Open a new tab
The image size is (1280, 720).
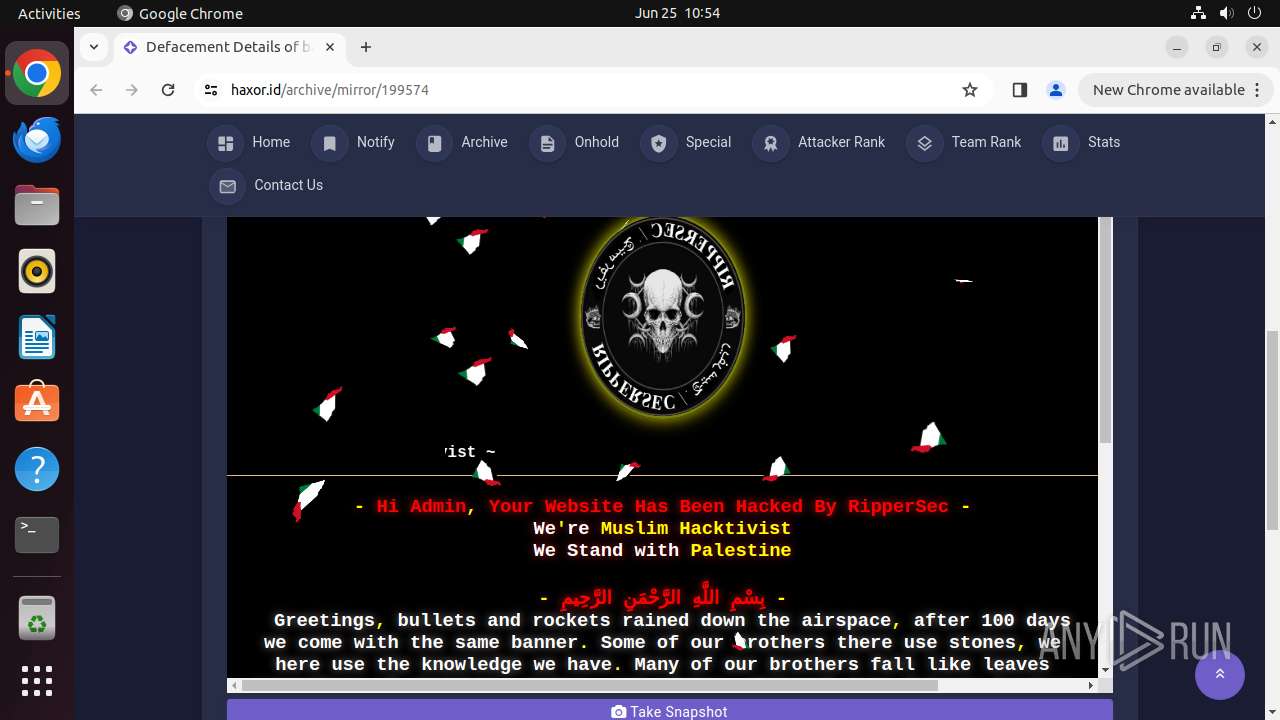(366, 47)
